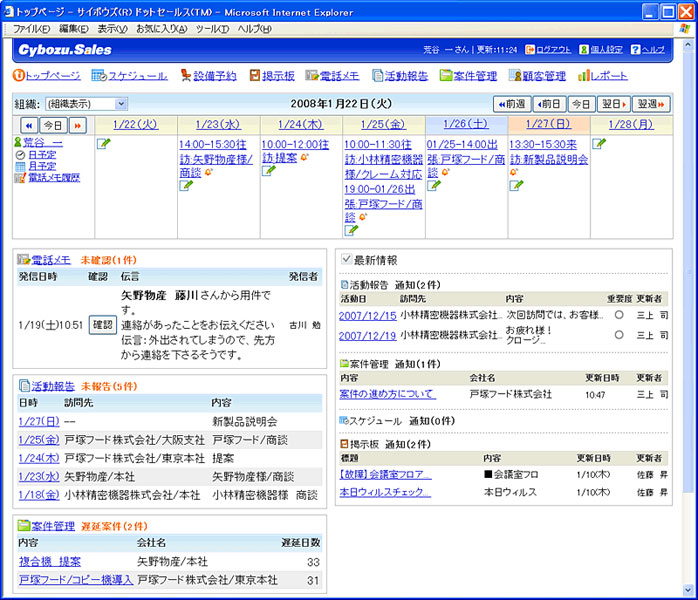Image resolution: width=698 pixels, height=600 pixels.
Task: Click the レポート chart icon
Action: click(x=584, y=76)
